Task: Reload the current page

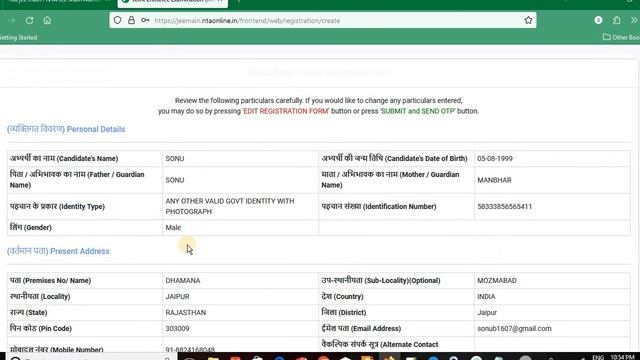Action: point(29,20)
